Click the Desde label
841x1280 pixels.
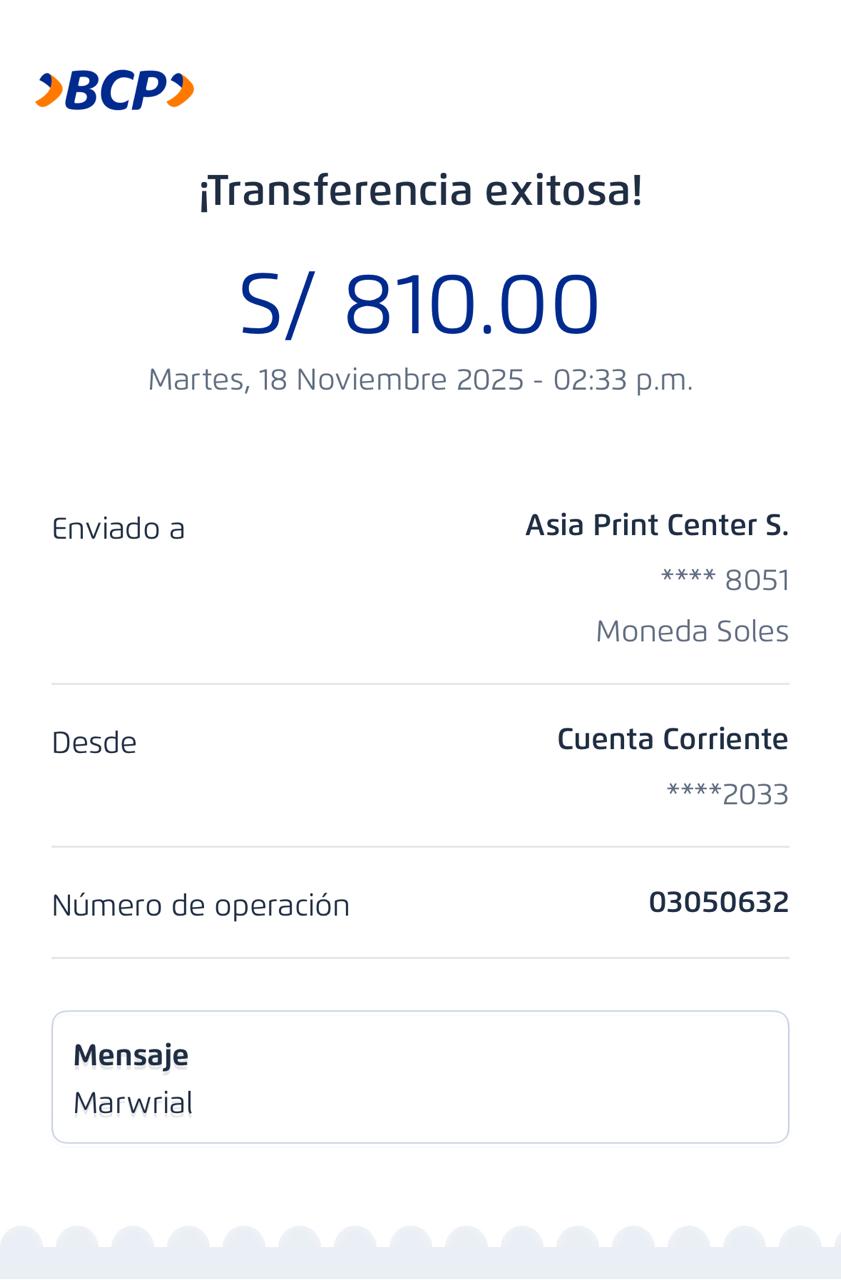[x=94, y=742]
